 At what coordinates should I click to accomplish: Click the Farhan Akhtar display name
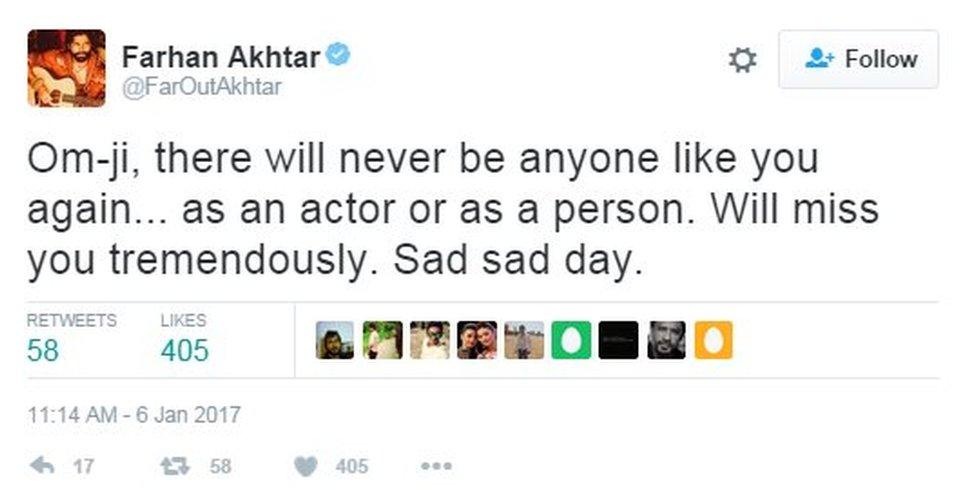coord(220,57)
